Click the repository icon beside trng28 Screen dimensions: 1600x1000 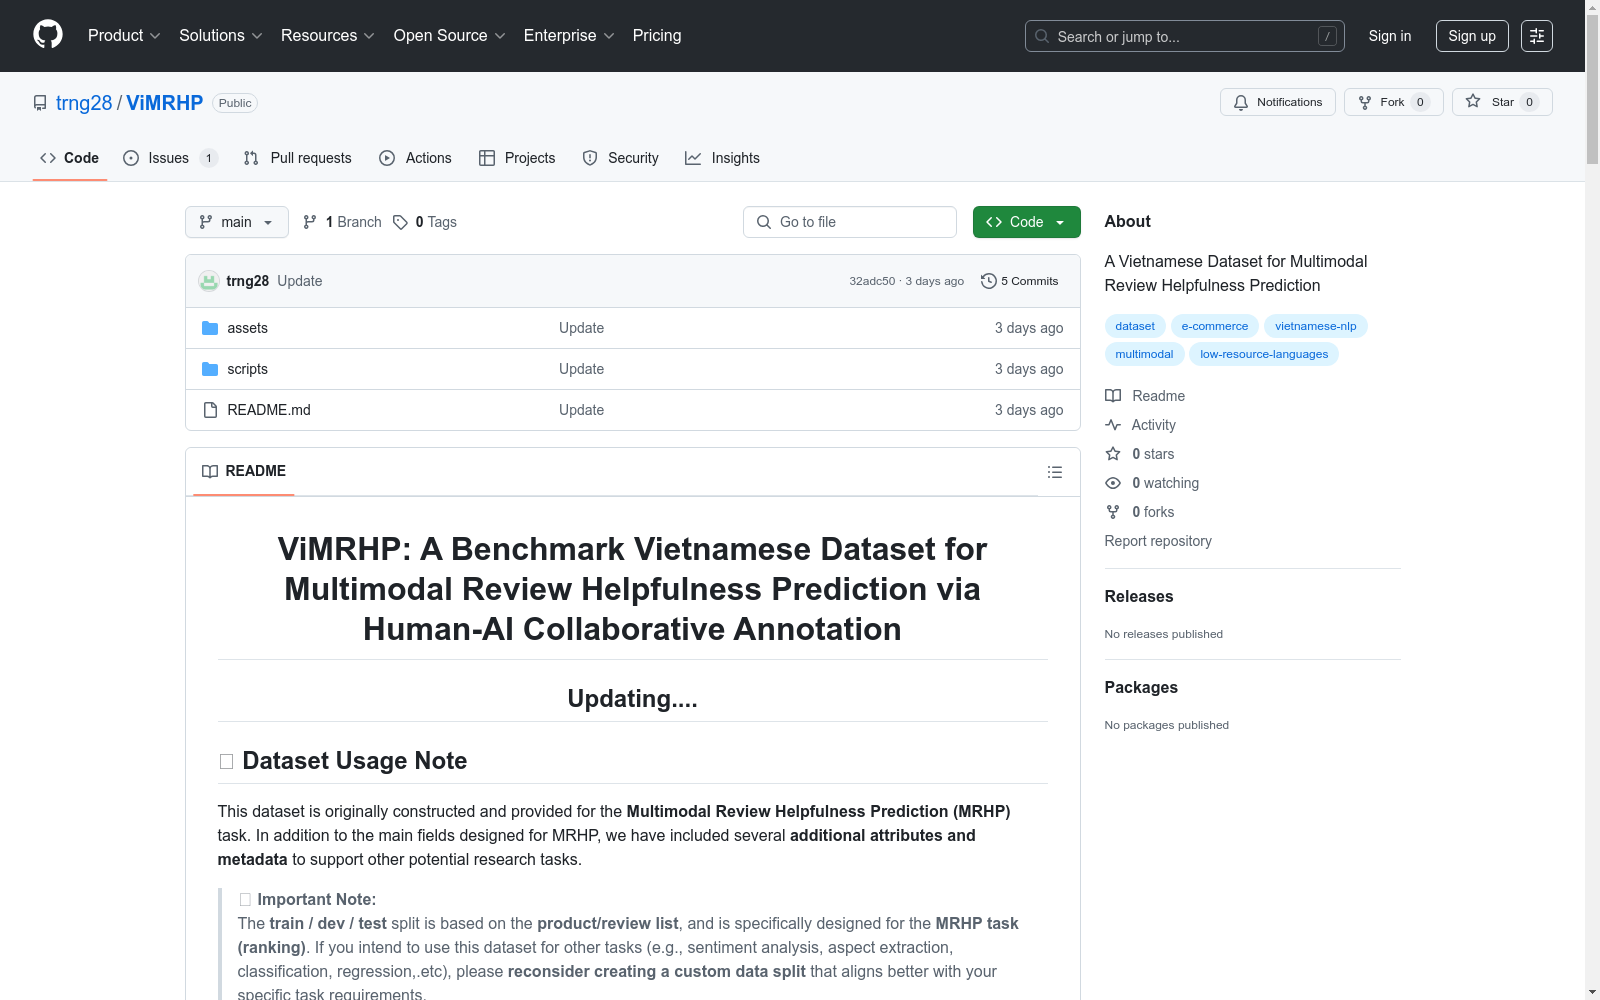point(40,103)
